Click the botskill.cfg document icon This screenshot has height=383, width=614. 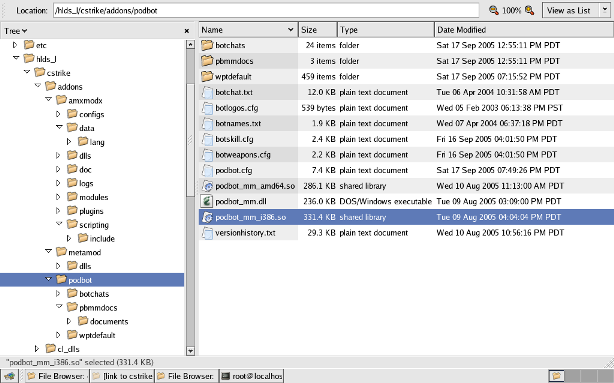pyautogui.click(x=207, y=139)
